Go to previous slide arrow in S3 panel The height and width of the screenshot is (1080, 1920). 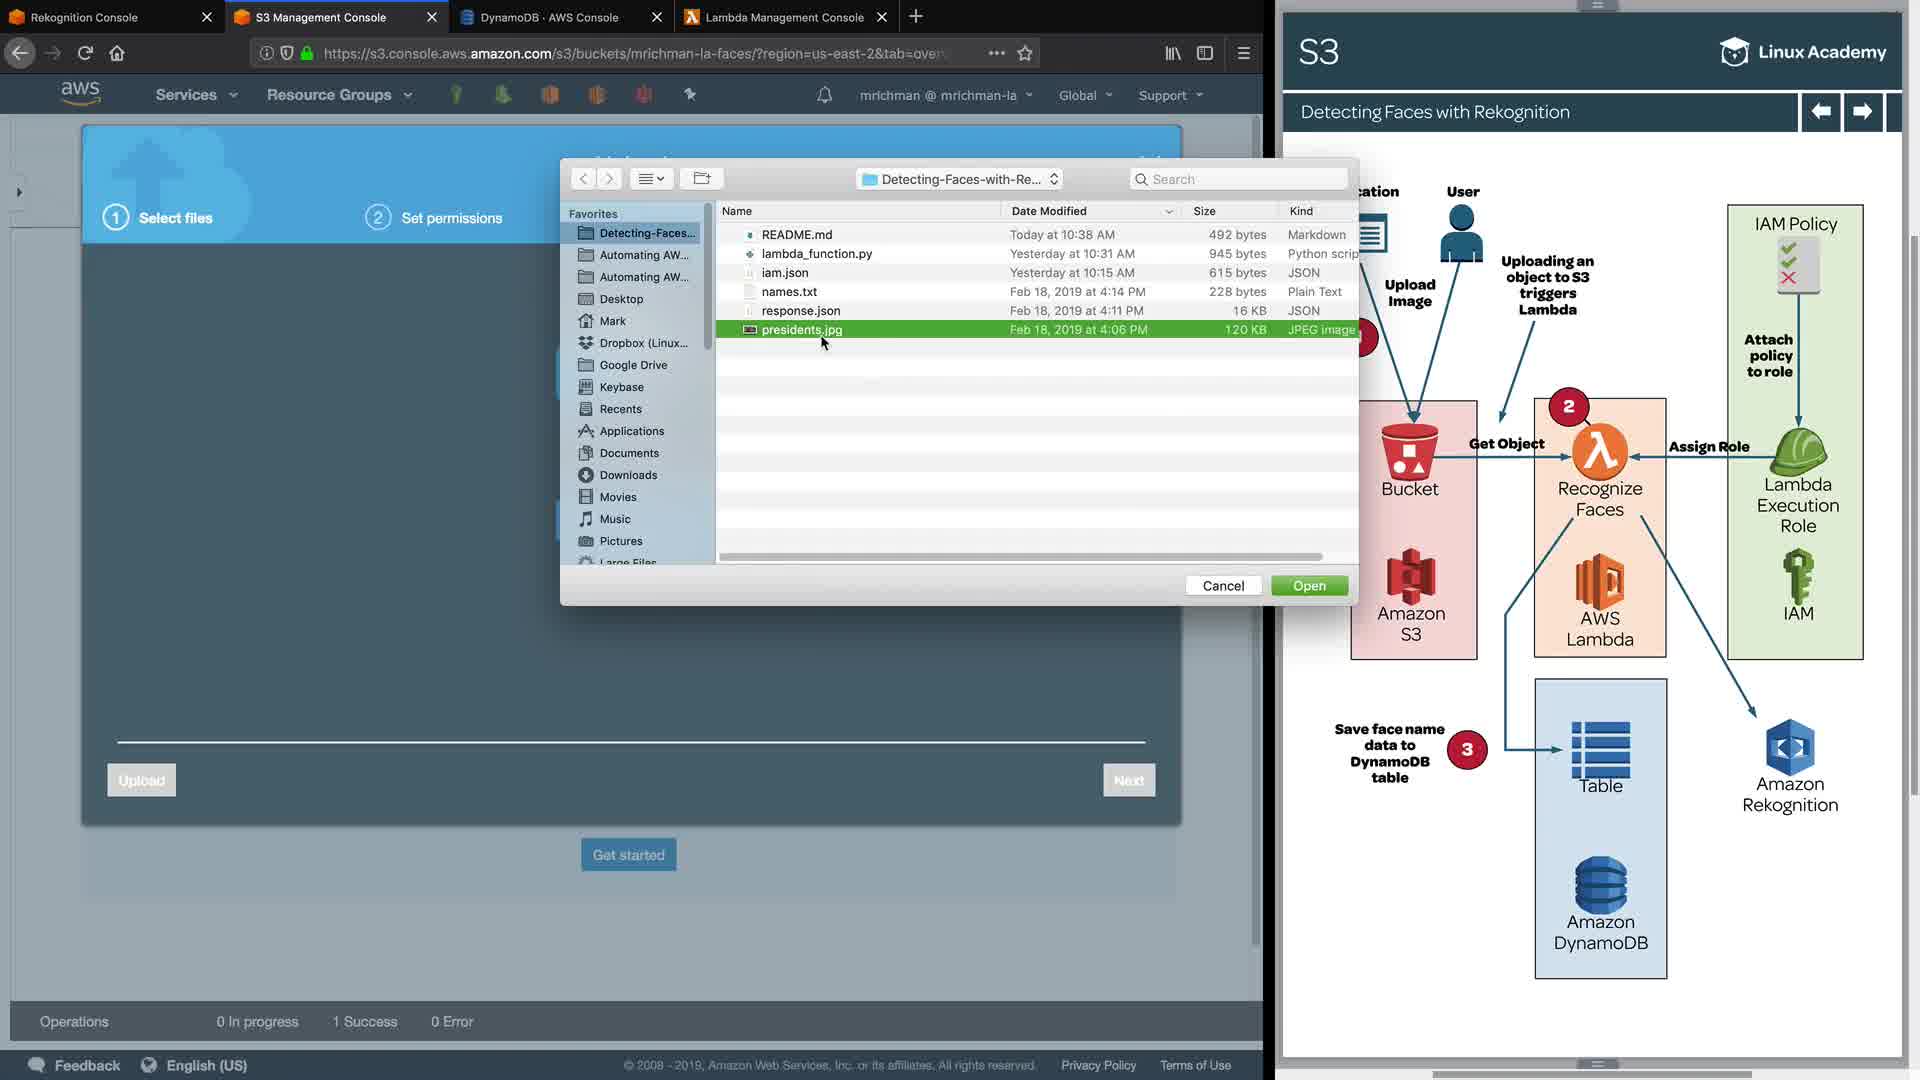(x=1821, y=111)
